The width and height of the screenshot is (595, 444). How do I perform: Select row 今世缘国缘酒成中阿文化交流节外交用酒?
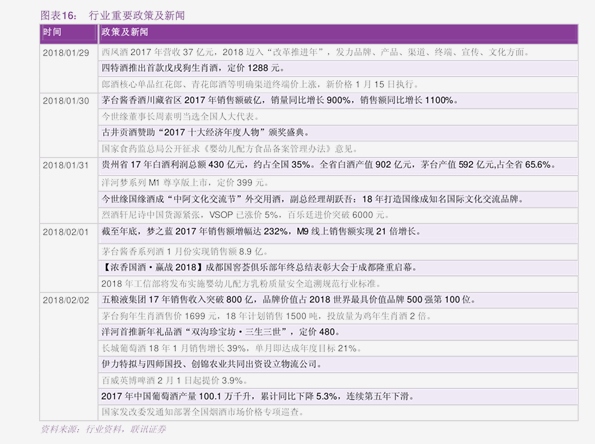(x=338, y=199)
